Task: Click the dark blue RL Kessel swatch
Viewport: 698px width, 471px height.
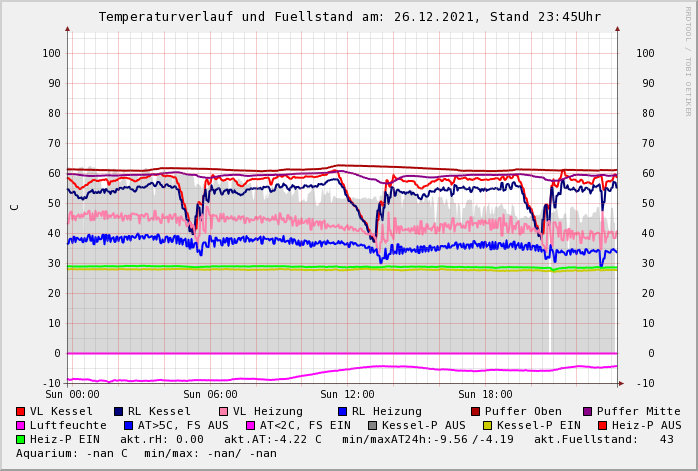Action: (x=119, y=412)
